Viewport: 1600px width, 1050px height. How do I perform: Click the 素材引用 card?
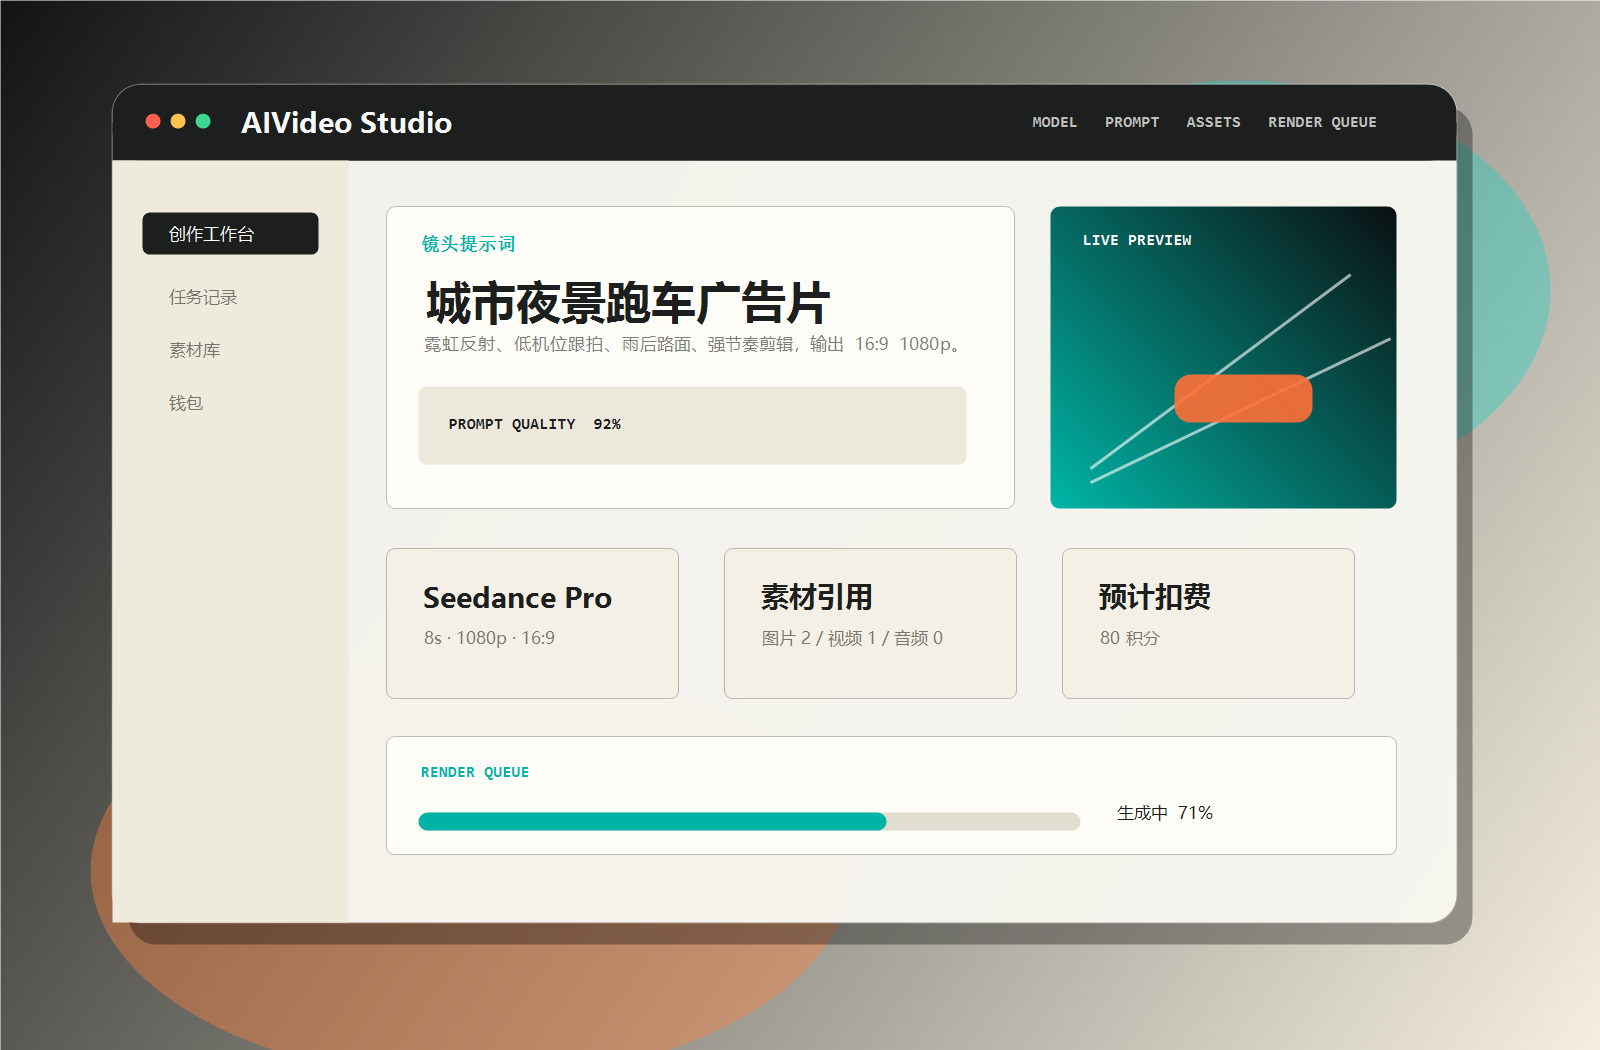870,623
